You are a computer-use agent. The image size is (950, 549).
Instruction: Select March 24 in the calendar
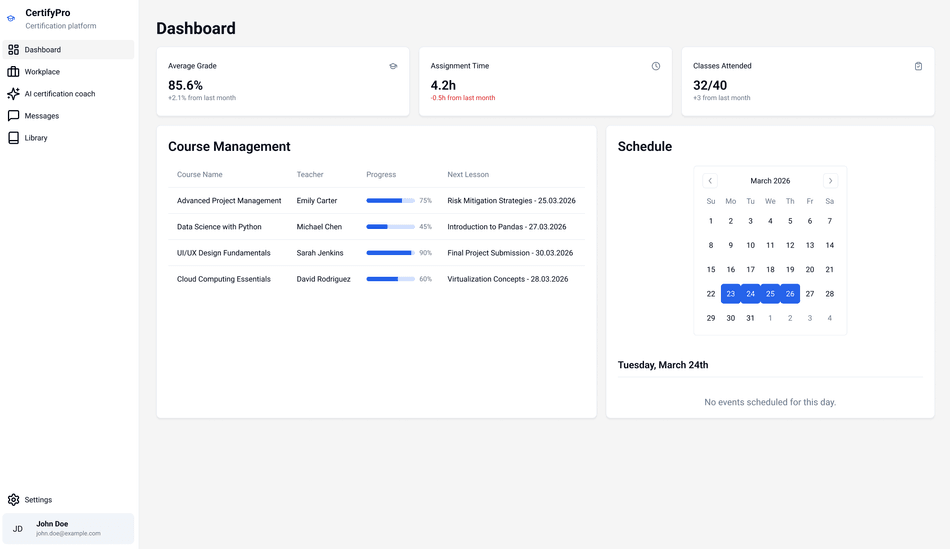pos(750,294)
